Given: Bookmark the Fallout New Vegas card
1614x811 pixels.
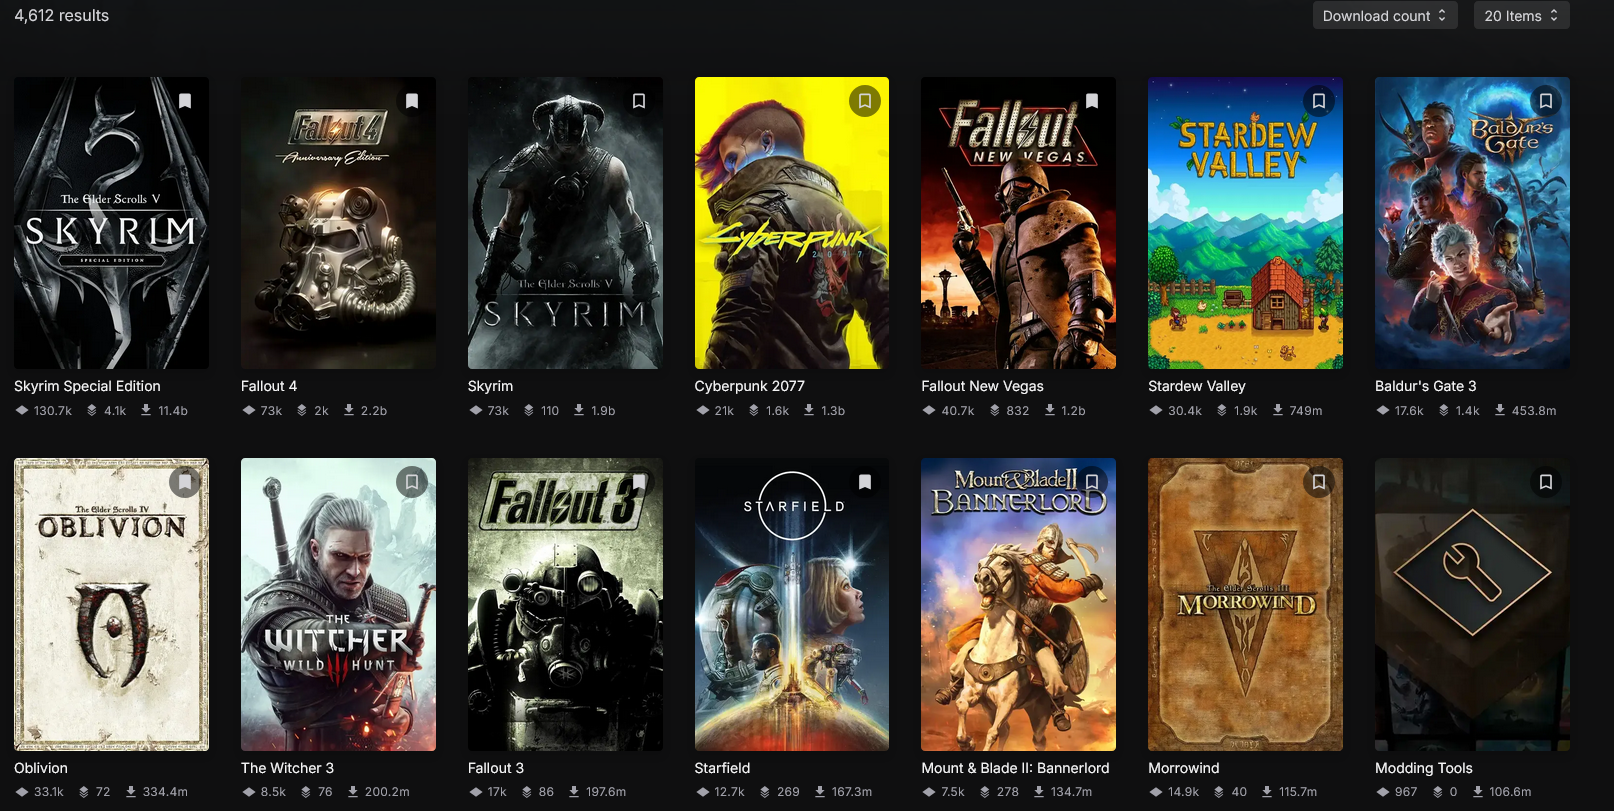Looking at the screenshot, I should click(x=1092, y=101).
